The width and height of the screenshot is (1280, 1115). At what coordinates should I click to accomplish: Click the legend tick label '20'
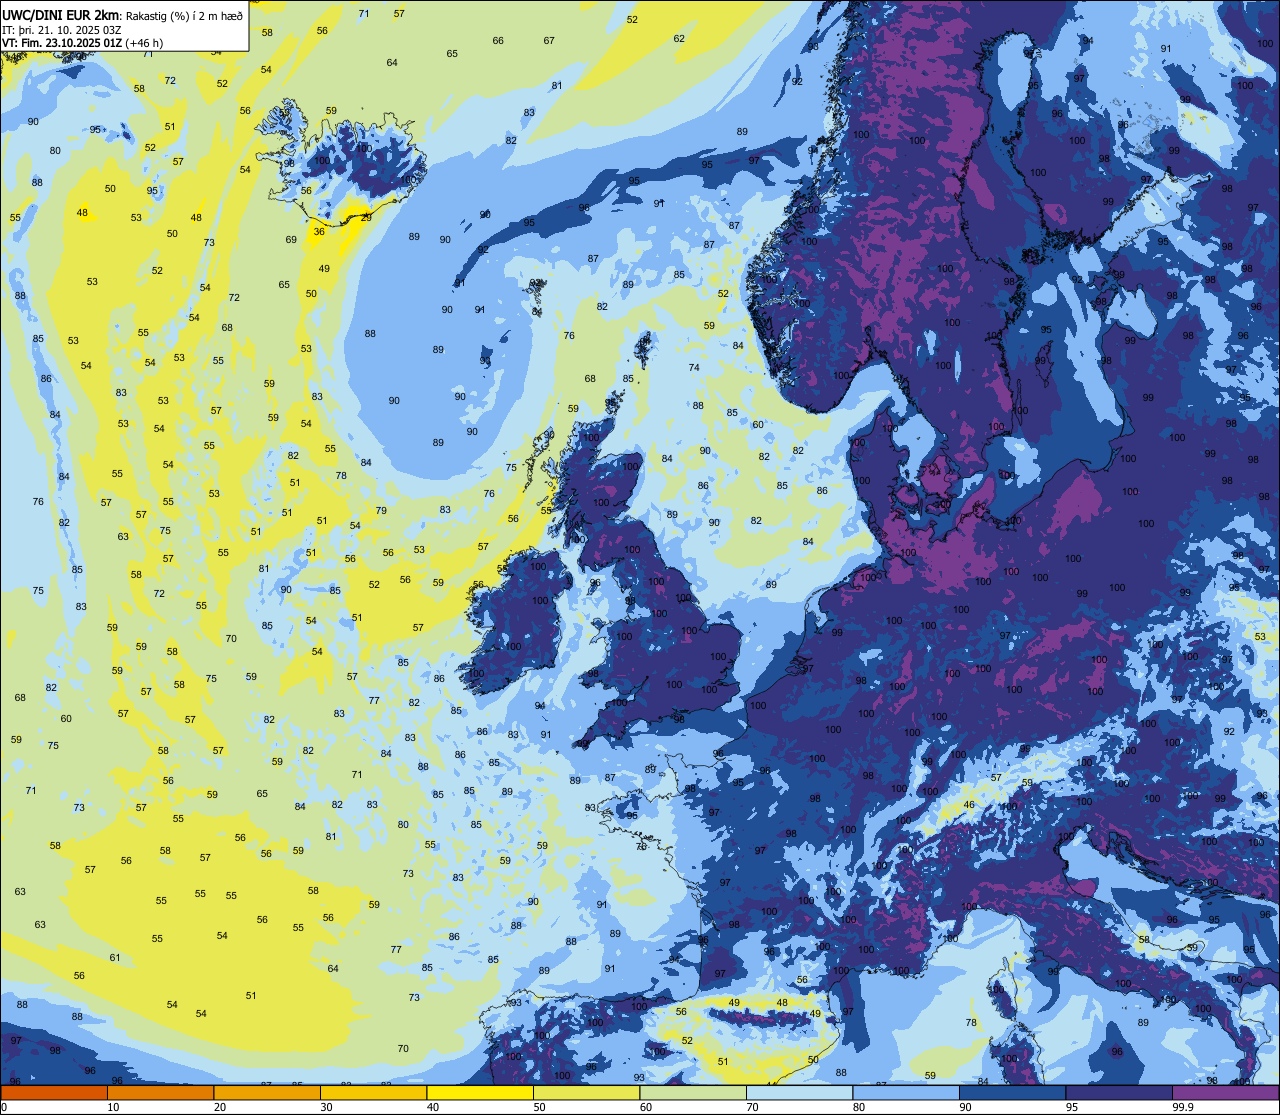tap(220, 1107)
